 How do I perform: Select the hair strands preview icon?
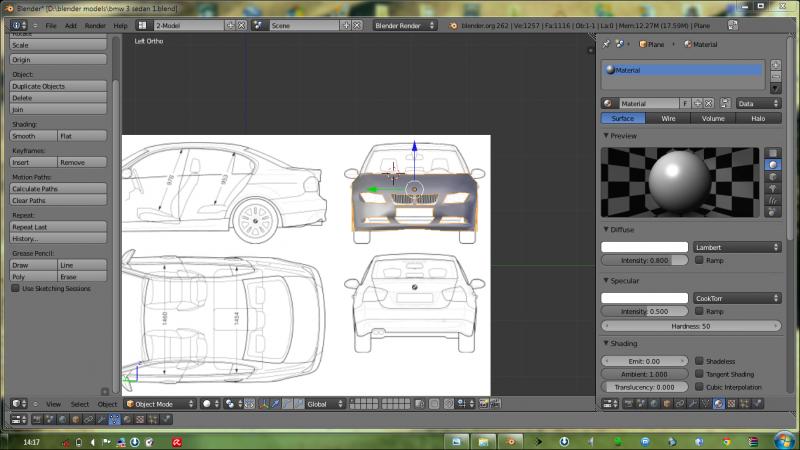tap(773, 200)
